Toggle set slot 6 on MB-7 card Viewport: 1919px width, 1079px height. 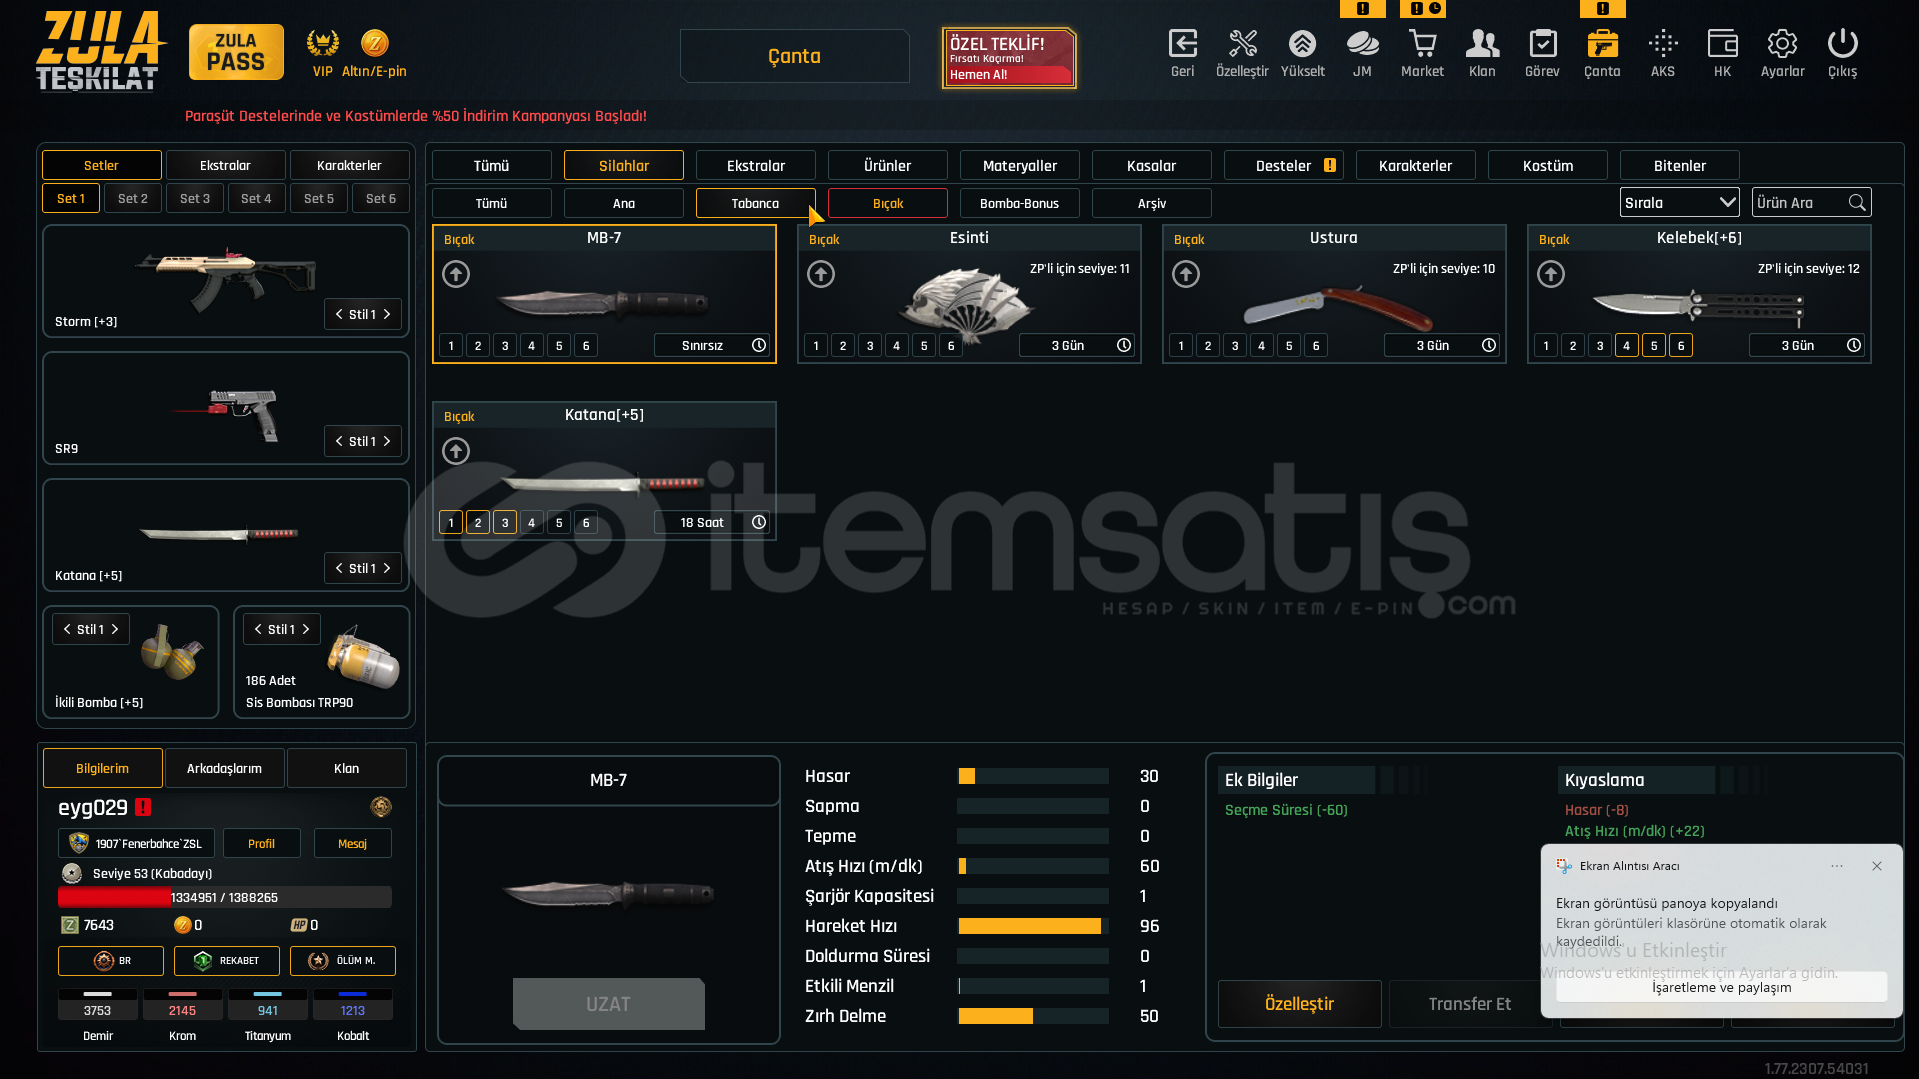pyautogui.click(x=586, y=346)
